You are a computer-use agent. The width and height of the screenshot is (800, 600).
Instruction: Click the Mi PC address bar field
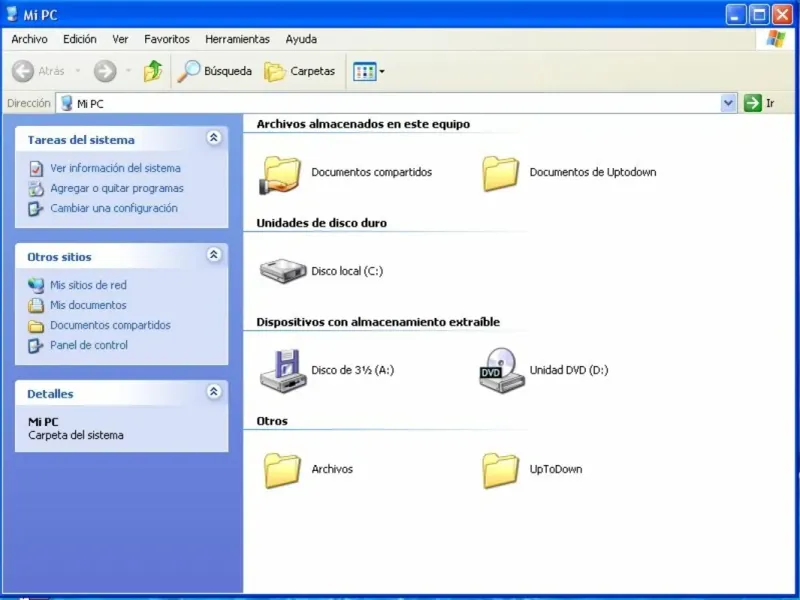coord(389,104)
